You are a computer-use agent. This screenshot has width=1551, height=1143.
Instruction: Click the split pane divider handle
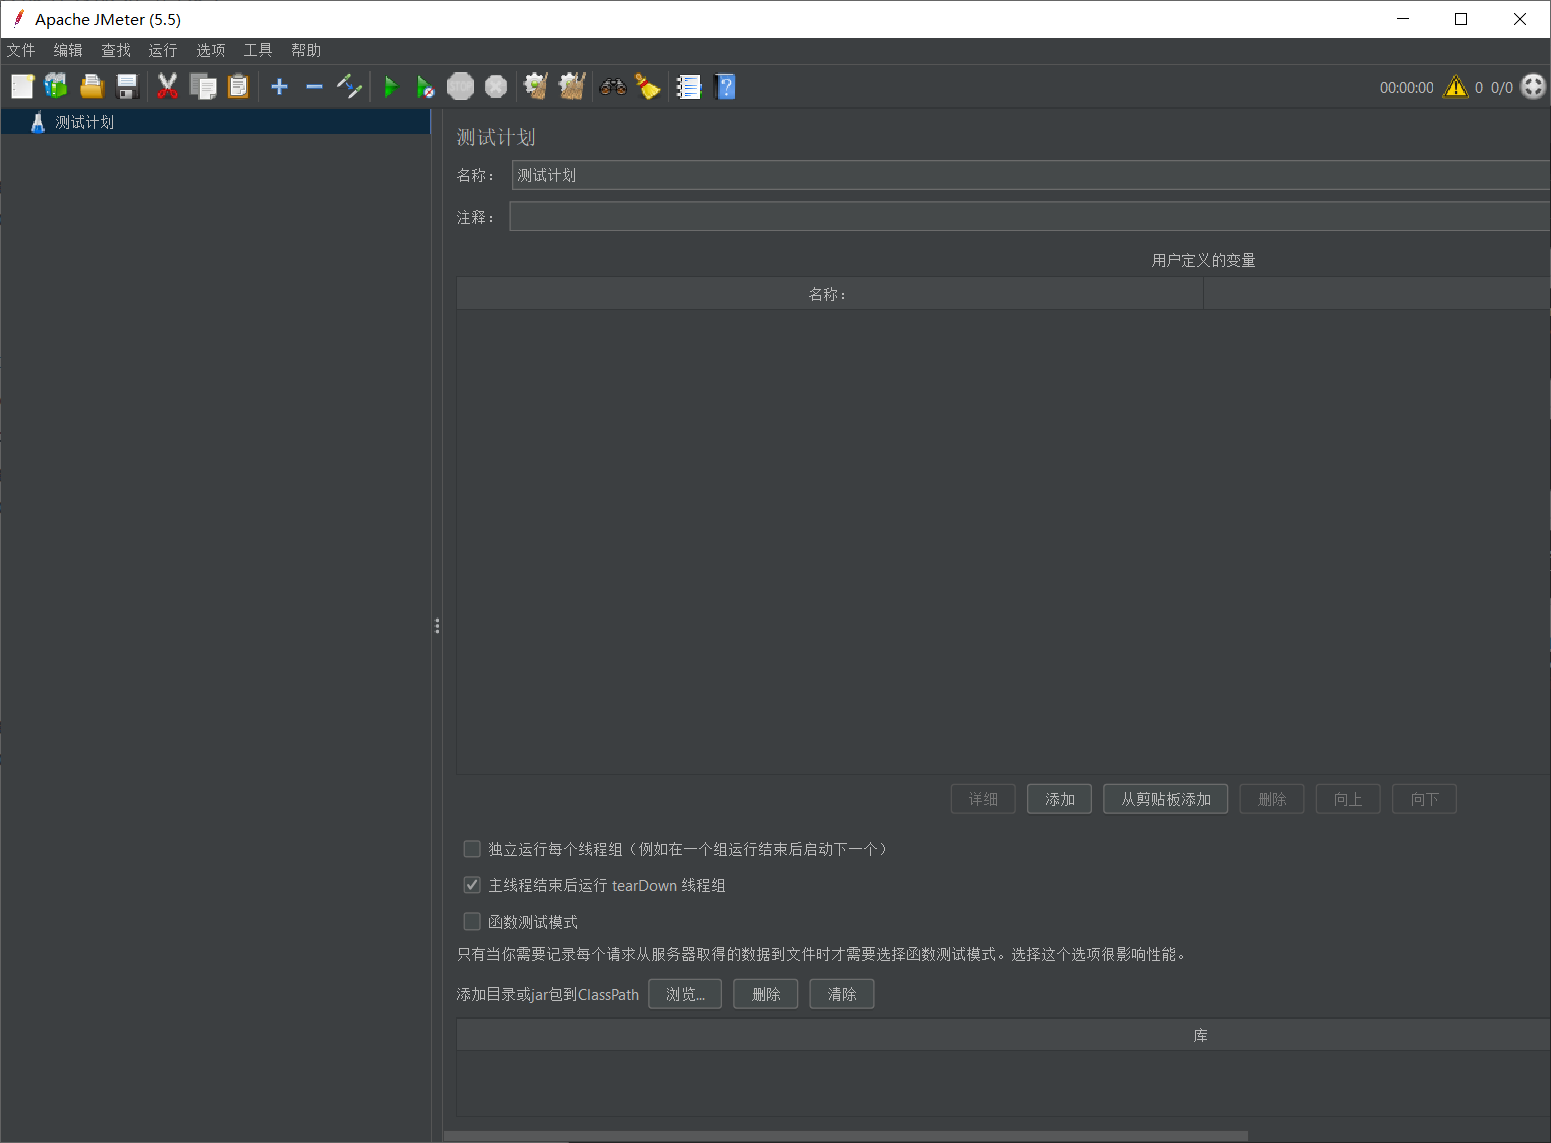click(437, 626)
